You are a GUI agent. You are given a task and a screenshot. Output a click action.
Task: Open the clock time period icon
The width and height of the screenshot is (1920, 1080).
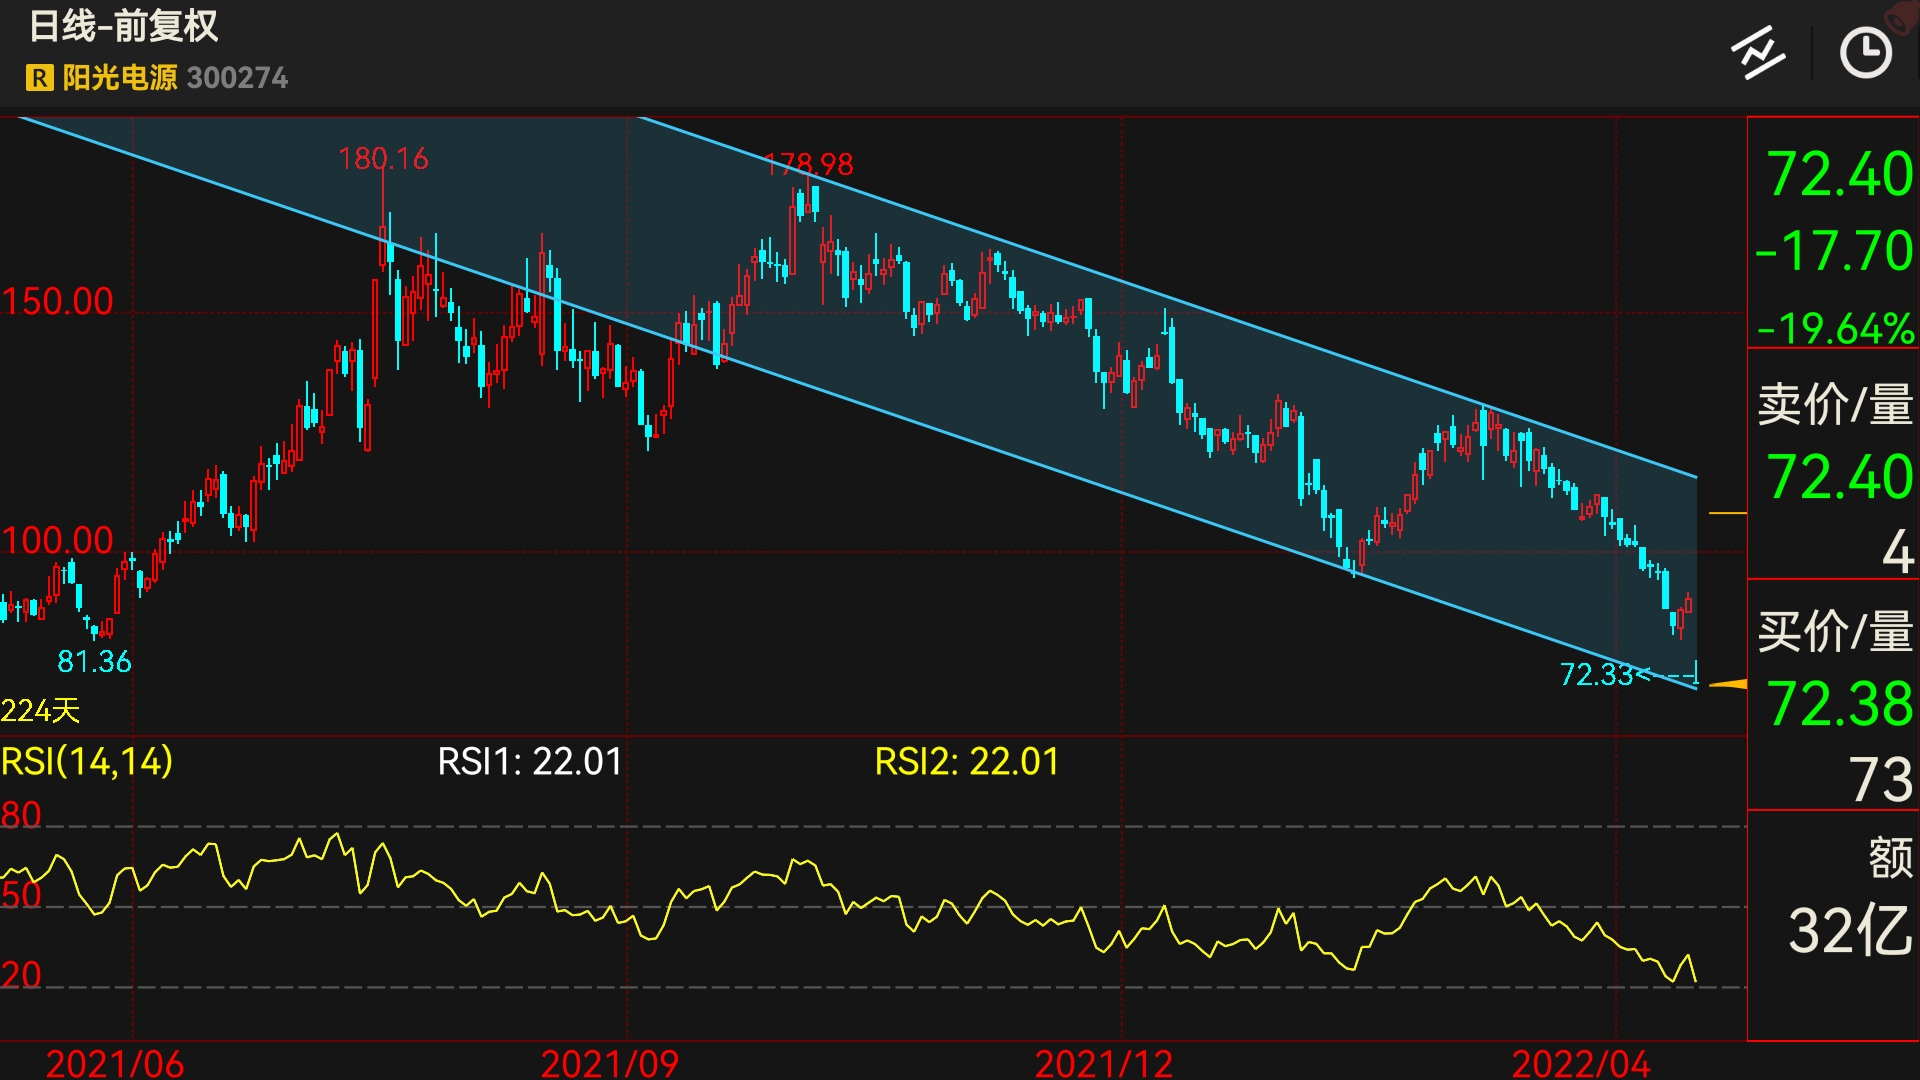point(1866,53)
